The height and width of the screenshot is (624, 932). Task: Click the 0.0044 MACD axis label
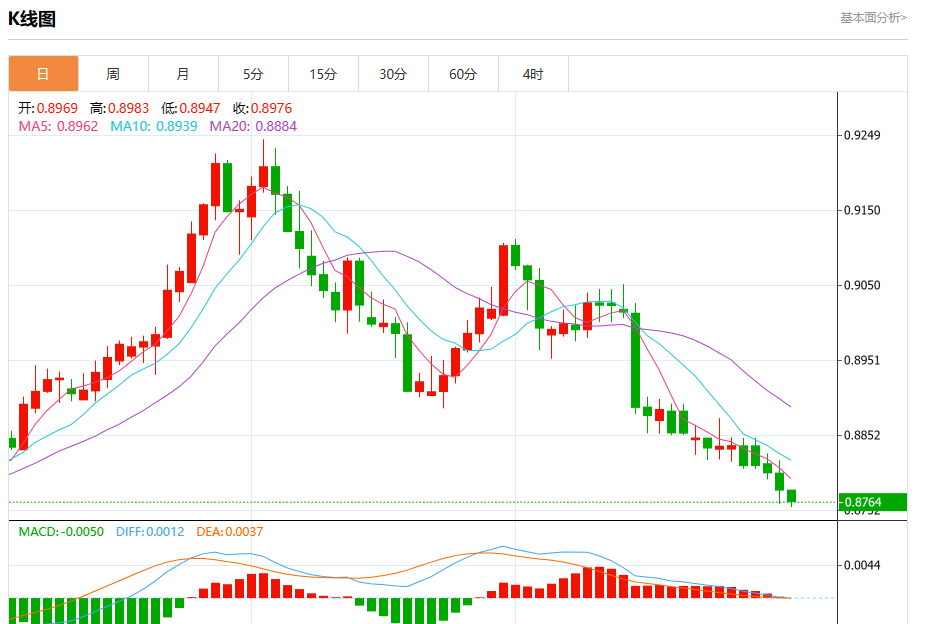862,565
